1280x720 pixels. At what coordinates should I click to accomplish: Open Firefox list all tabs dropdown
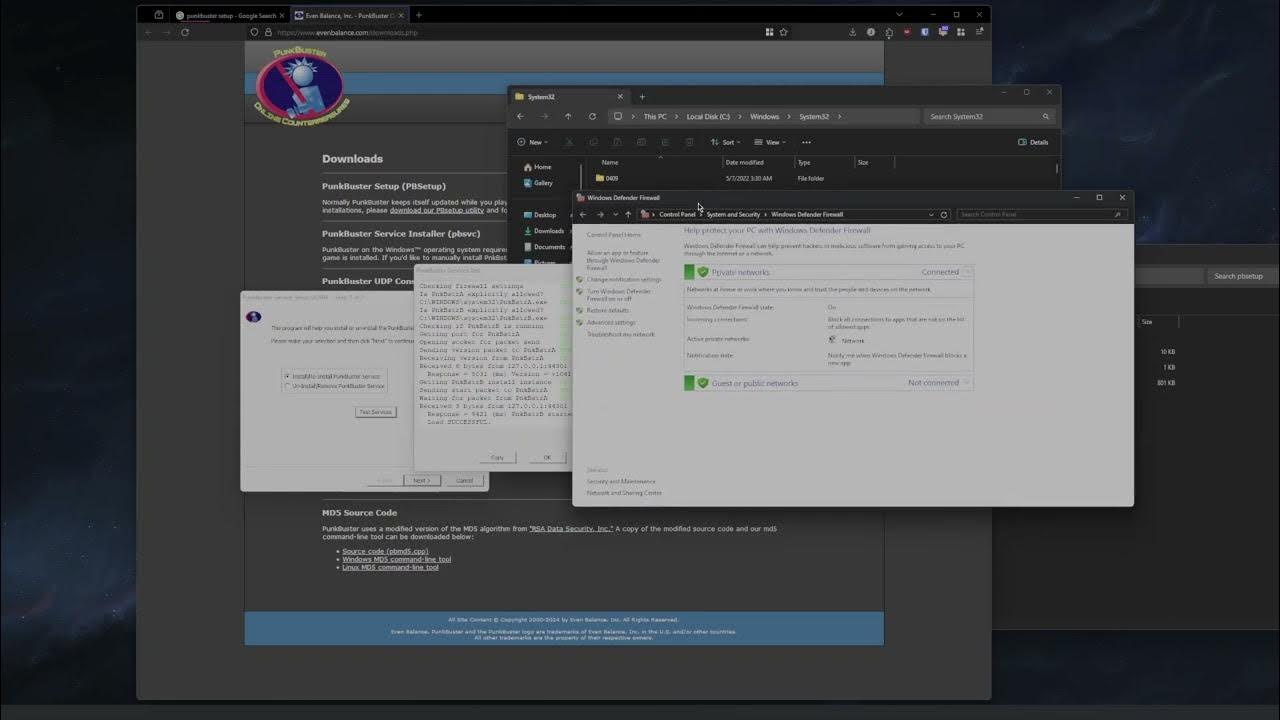(x=899, y=15)
